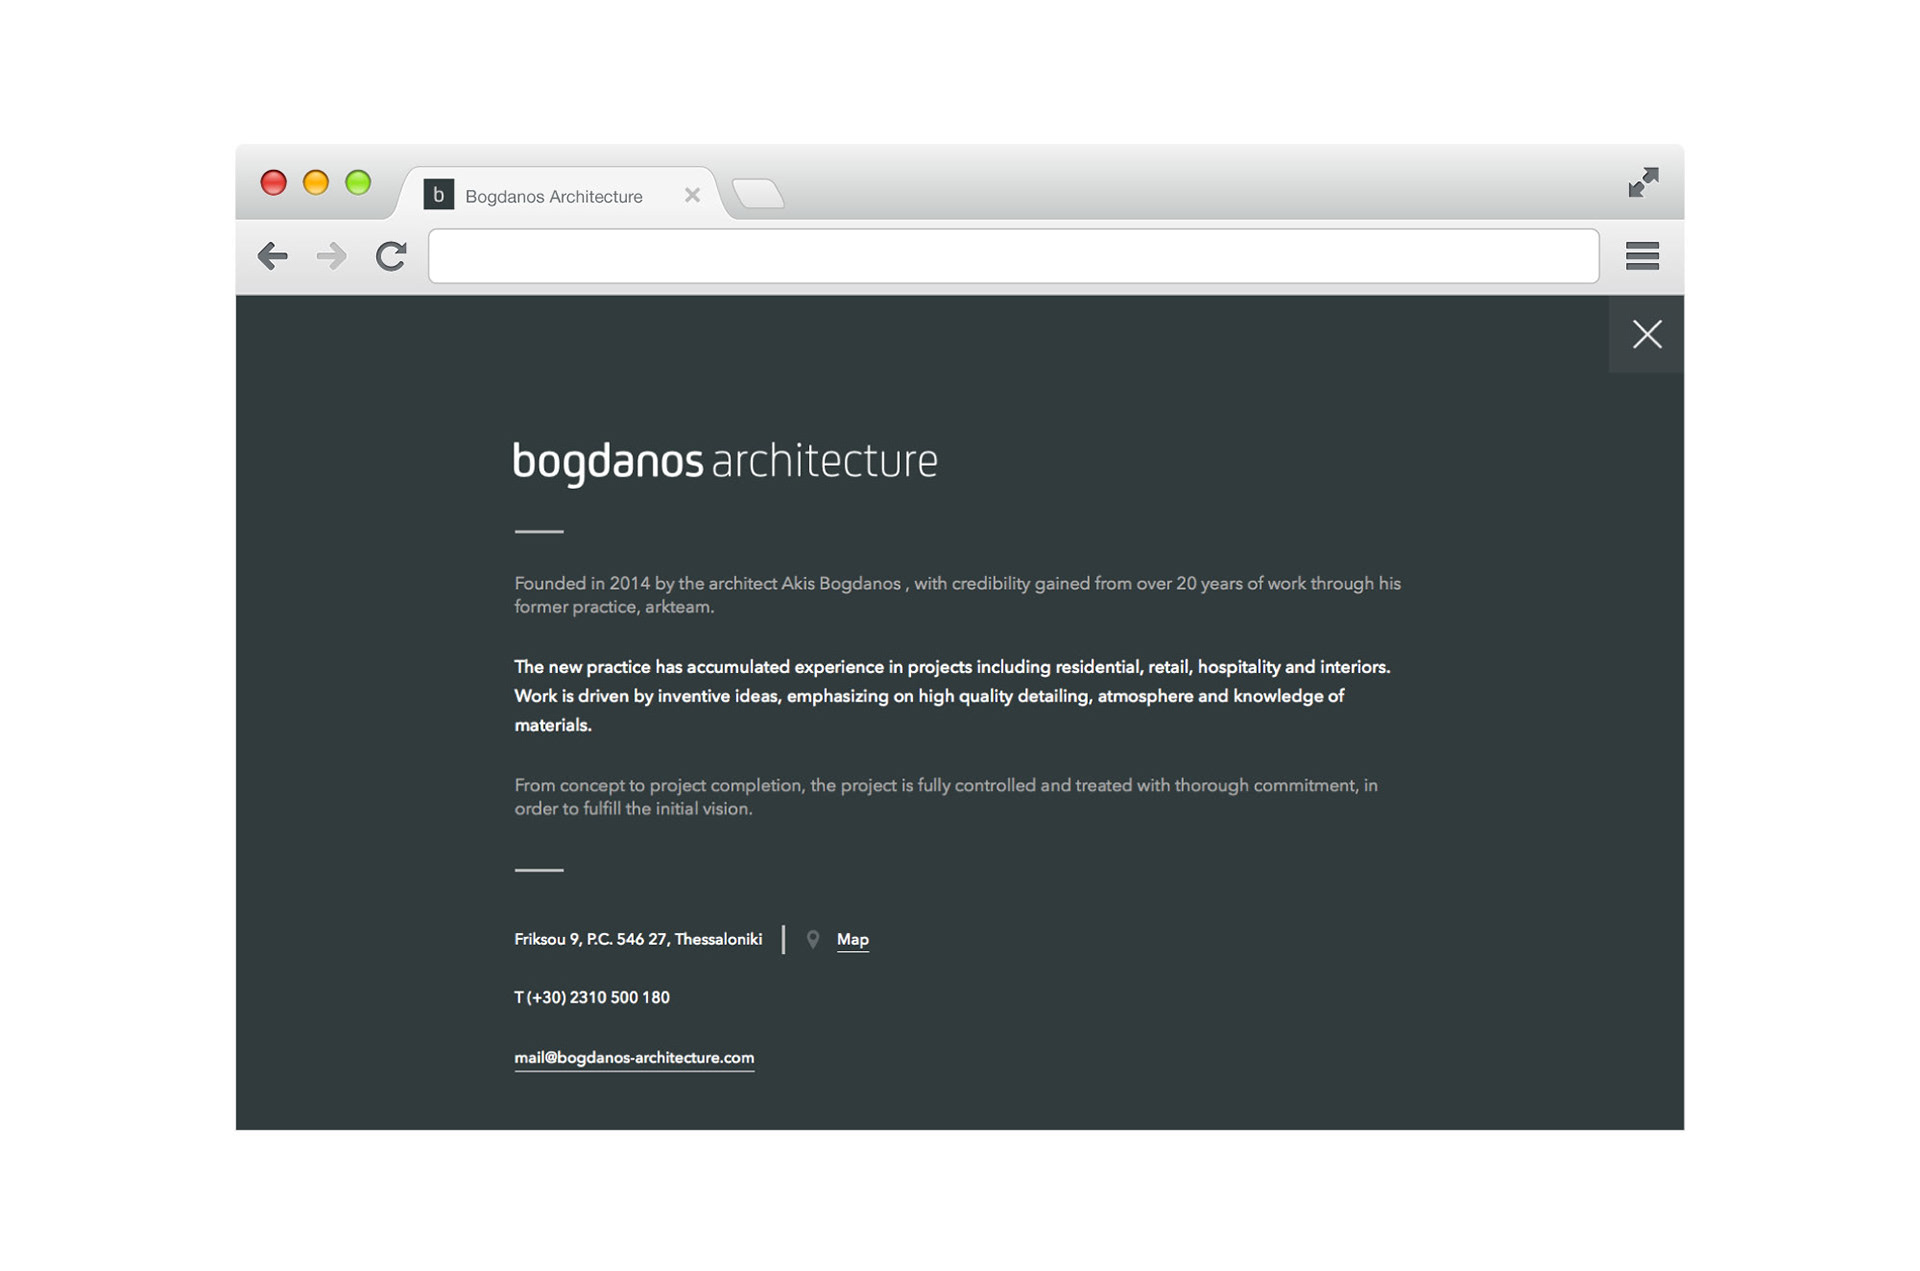This screenshot has width=1920, height=1271.
Task: Focus the browser address bar
Action: coord(1013,256)
